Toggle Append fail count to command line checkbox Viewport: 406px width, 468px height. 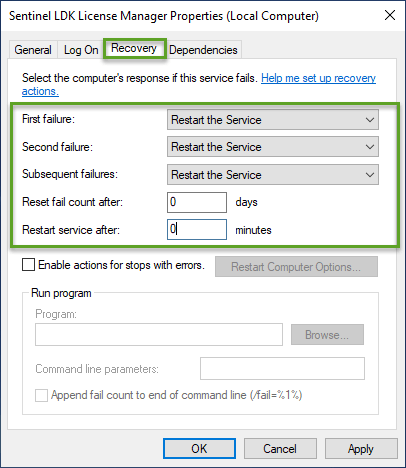tap(41, 395)
